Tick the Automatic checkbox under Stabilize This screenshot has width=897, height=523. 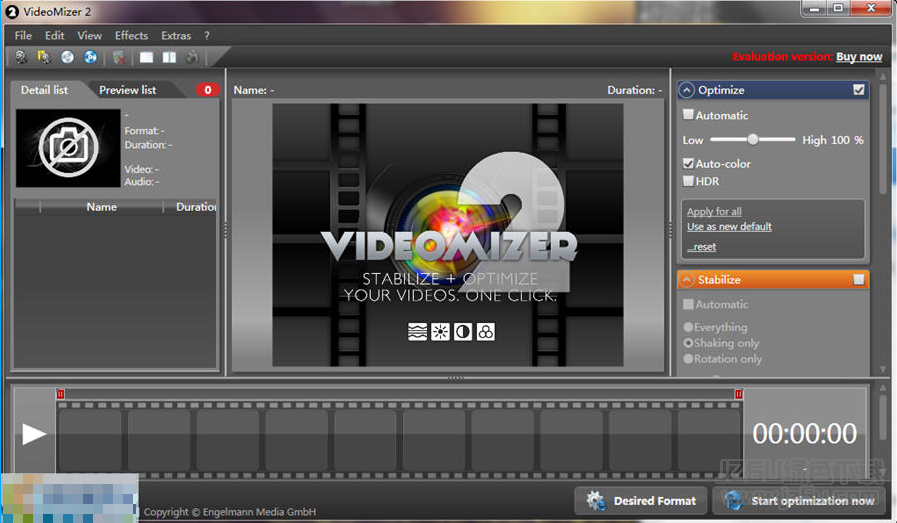(x=688, y=304)
